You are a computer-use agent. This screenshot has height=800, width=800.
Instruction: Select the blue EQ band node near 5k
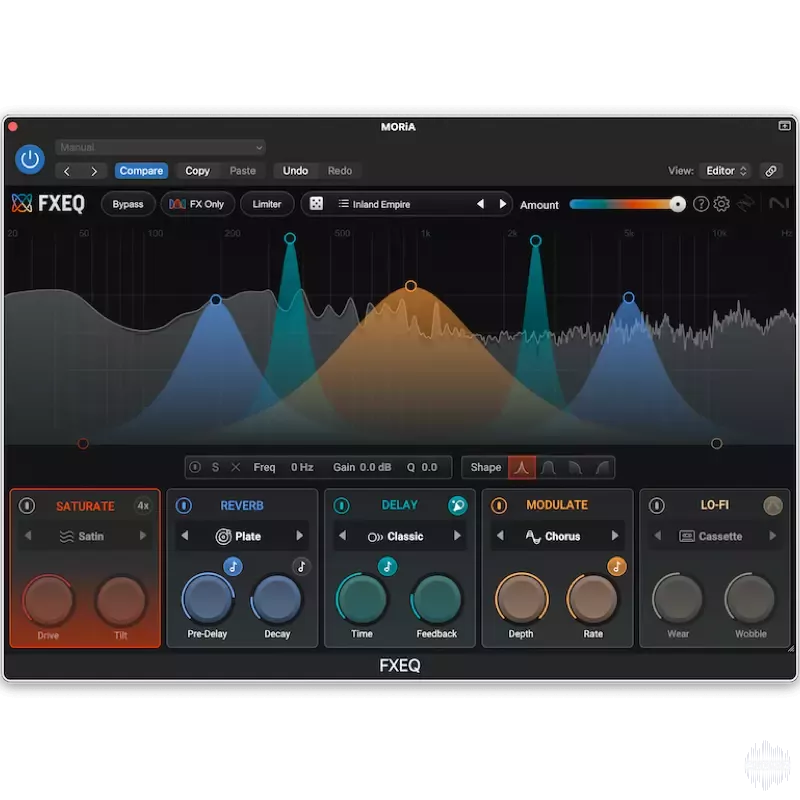coord(629,297)
